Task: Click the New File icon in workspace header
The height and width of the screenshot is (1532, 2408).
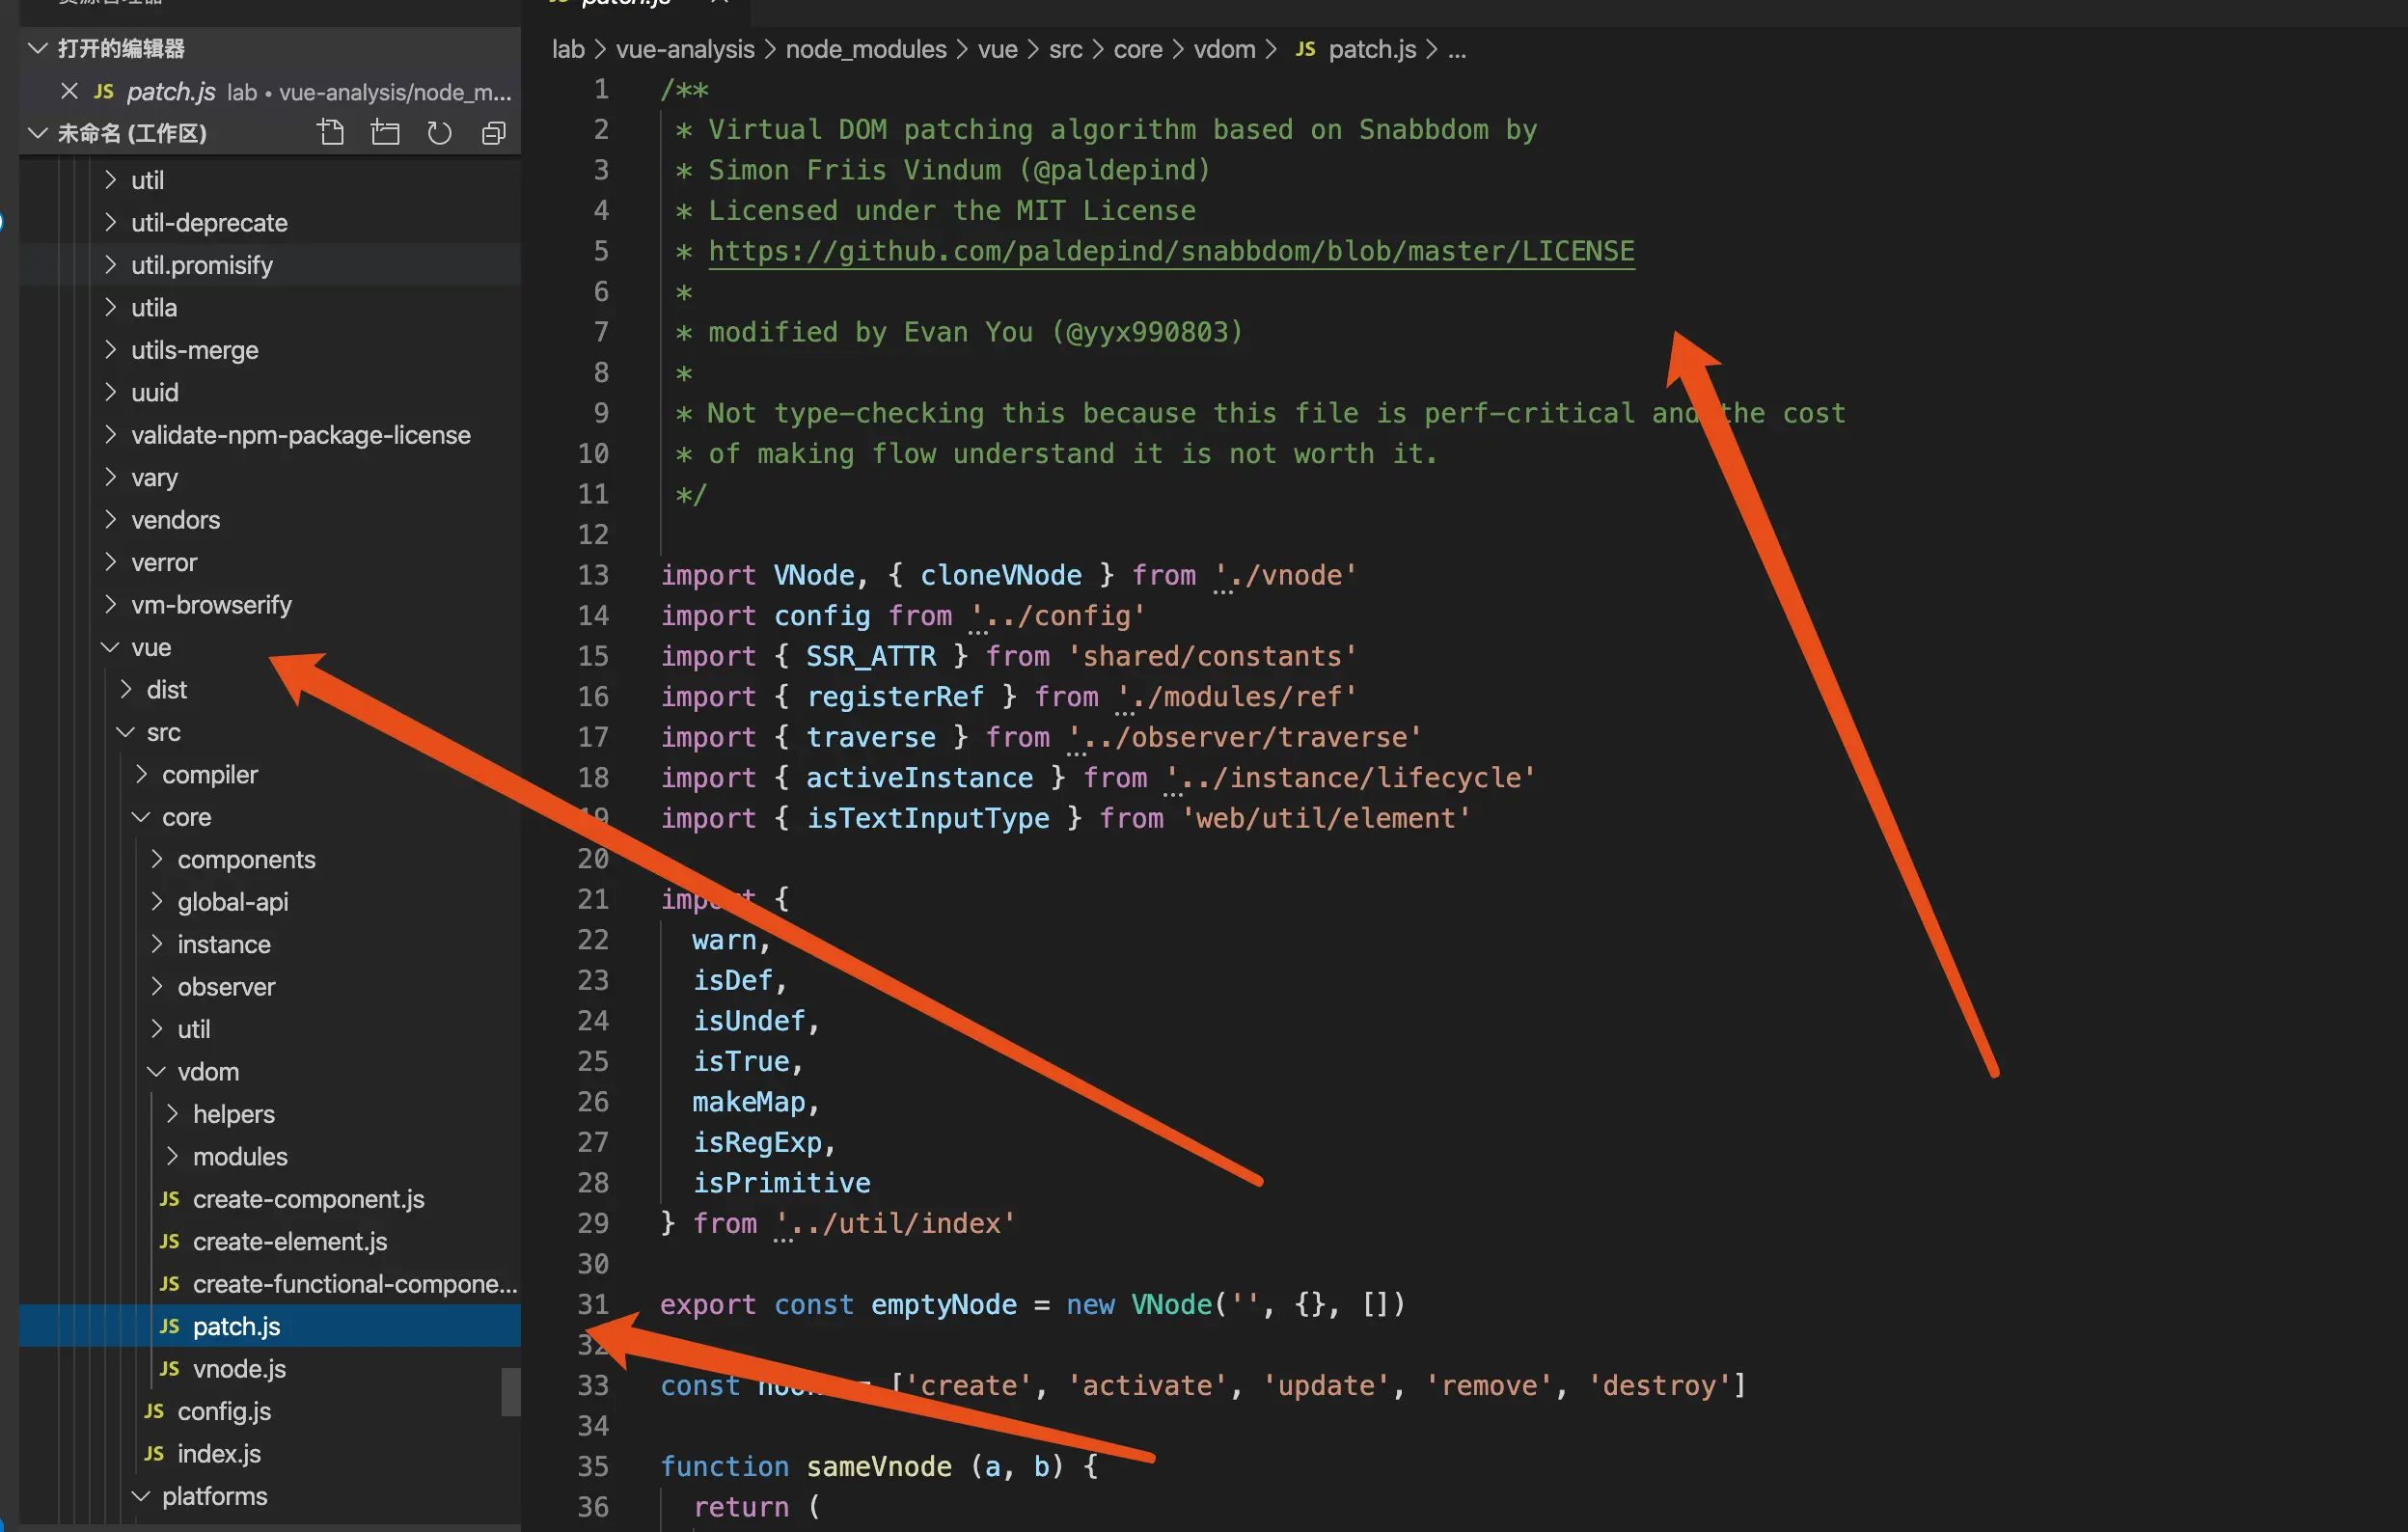Action: (331, 133)
